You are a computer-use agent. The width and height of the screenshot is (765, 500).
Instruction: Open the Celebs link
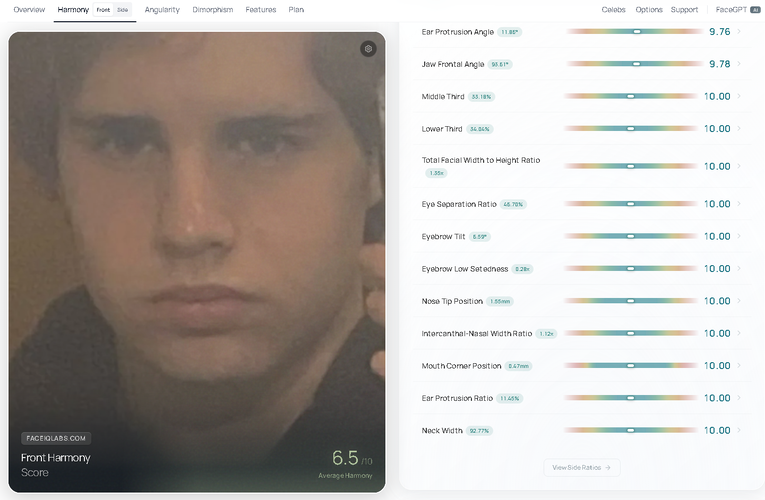(x=613, y=10)
